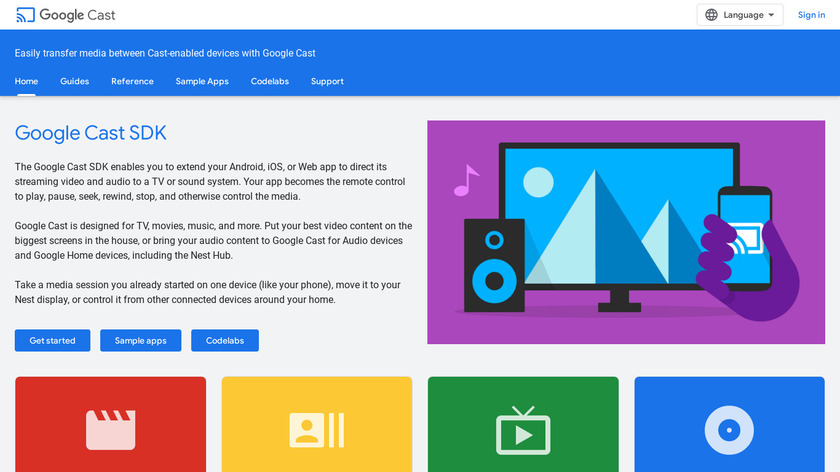The width and height of the screenshot is (840, 472).
Task: Click the Google Cast wordmark in header
Action: (x=77, y=15)
